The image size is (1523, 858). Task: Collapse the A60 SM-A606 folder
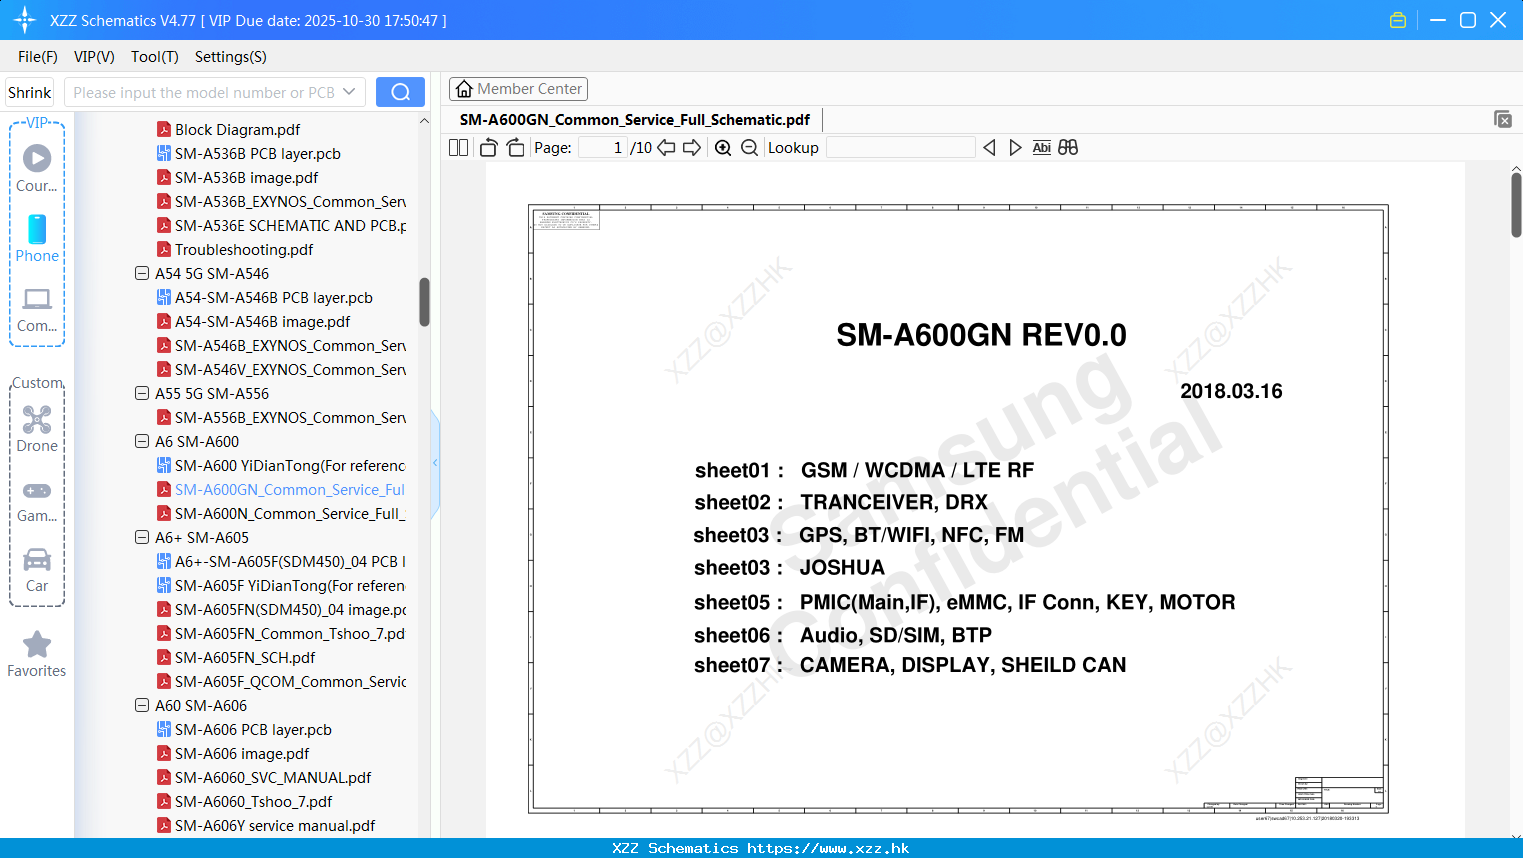click(142, 705)
